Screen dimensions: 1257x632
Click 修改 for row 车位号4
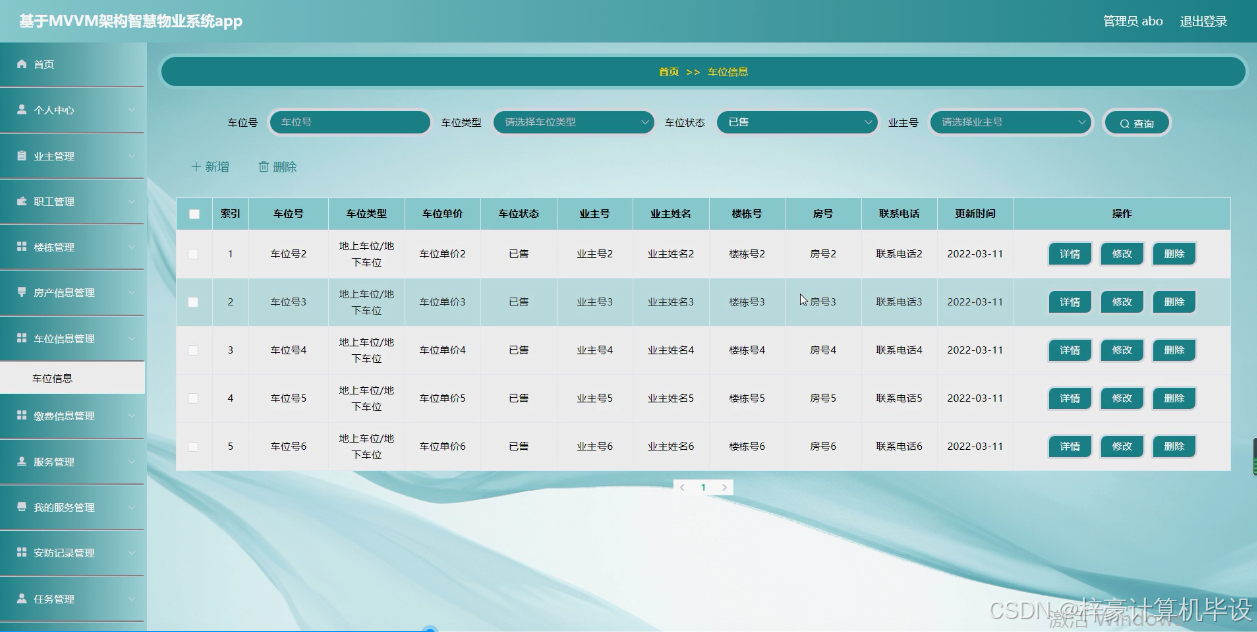1122,350
